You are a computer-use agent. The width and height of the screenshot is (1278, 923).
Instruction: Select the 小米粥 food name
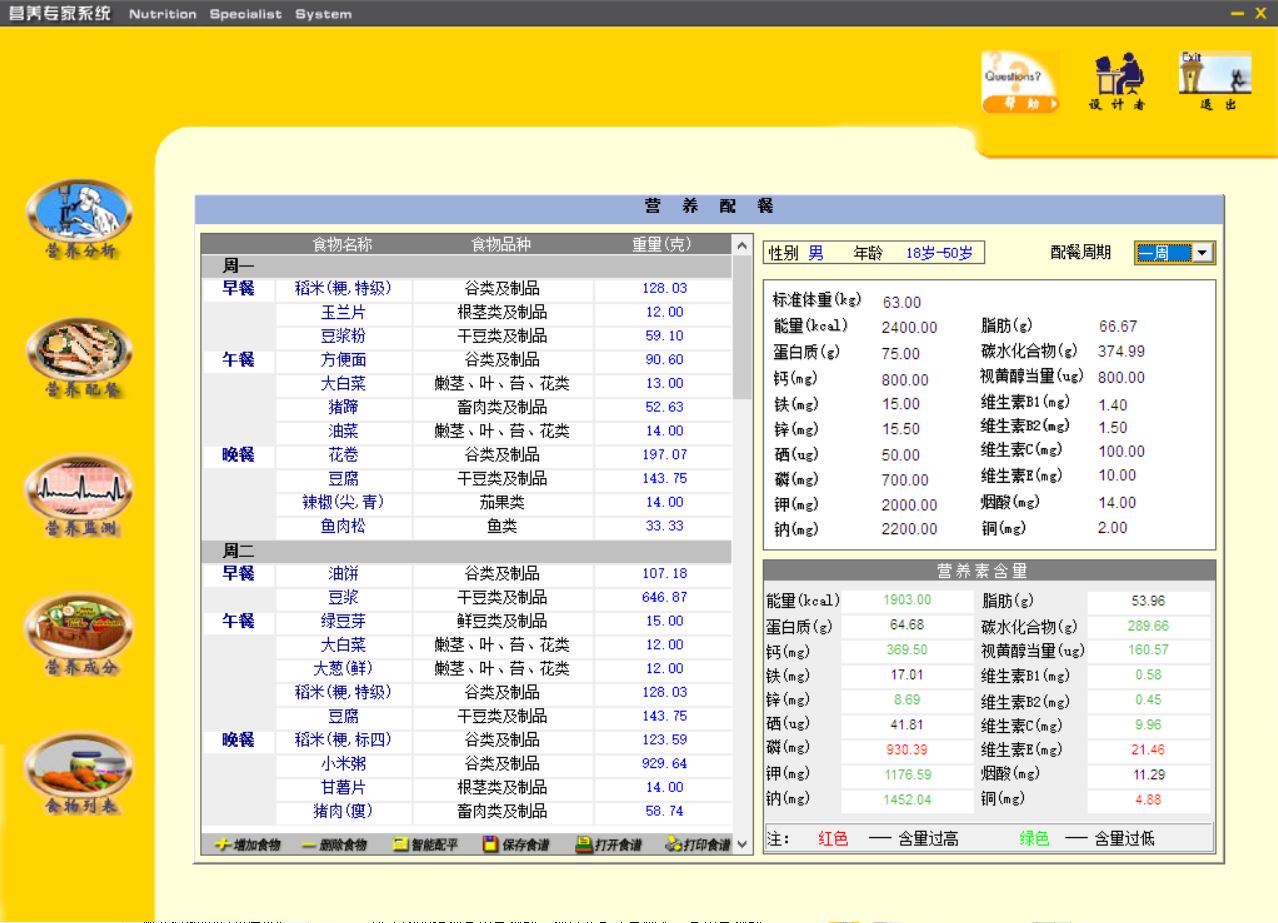click(342, 764)
